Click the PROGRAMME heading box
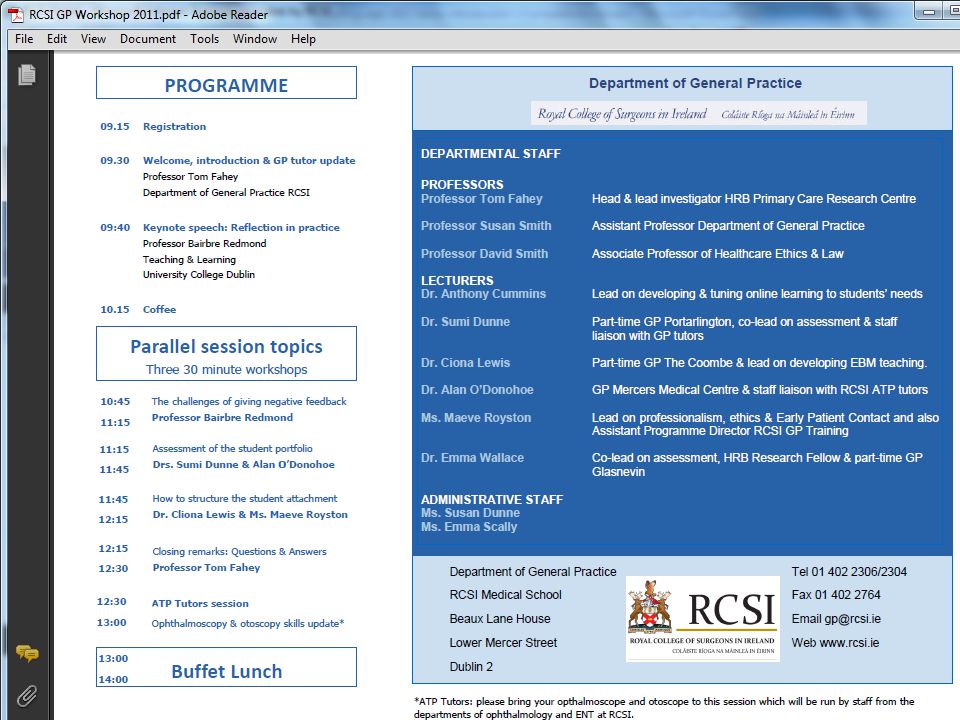The image size is (960, 720). (x=226, y=83)
